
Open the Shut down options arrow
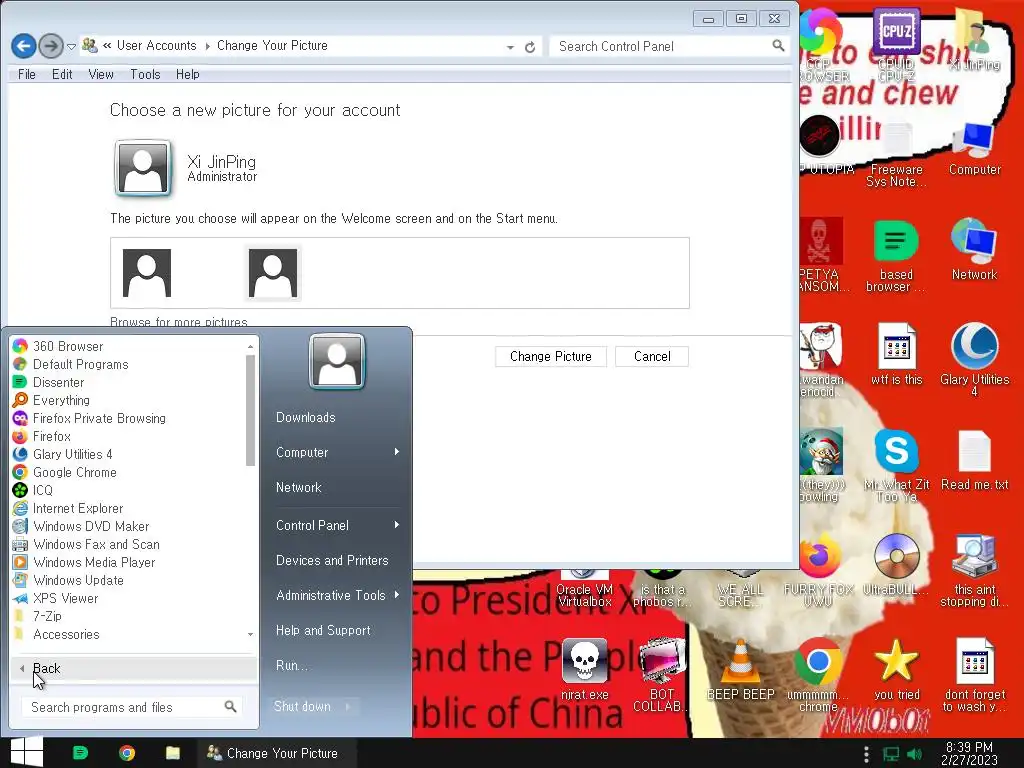347,707
